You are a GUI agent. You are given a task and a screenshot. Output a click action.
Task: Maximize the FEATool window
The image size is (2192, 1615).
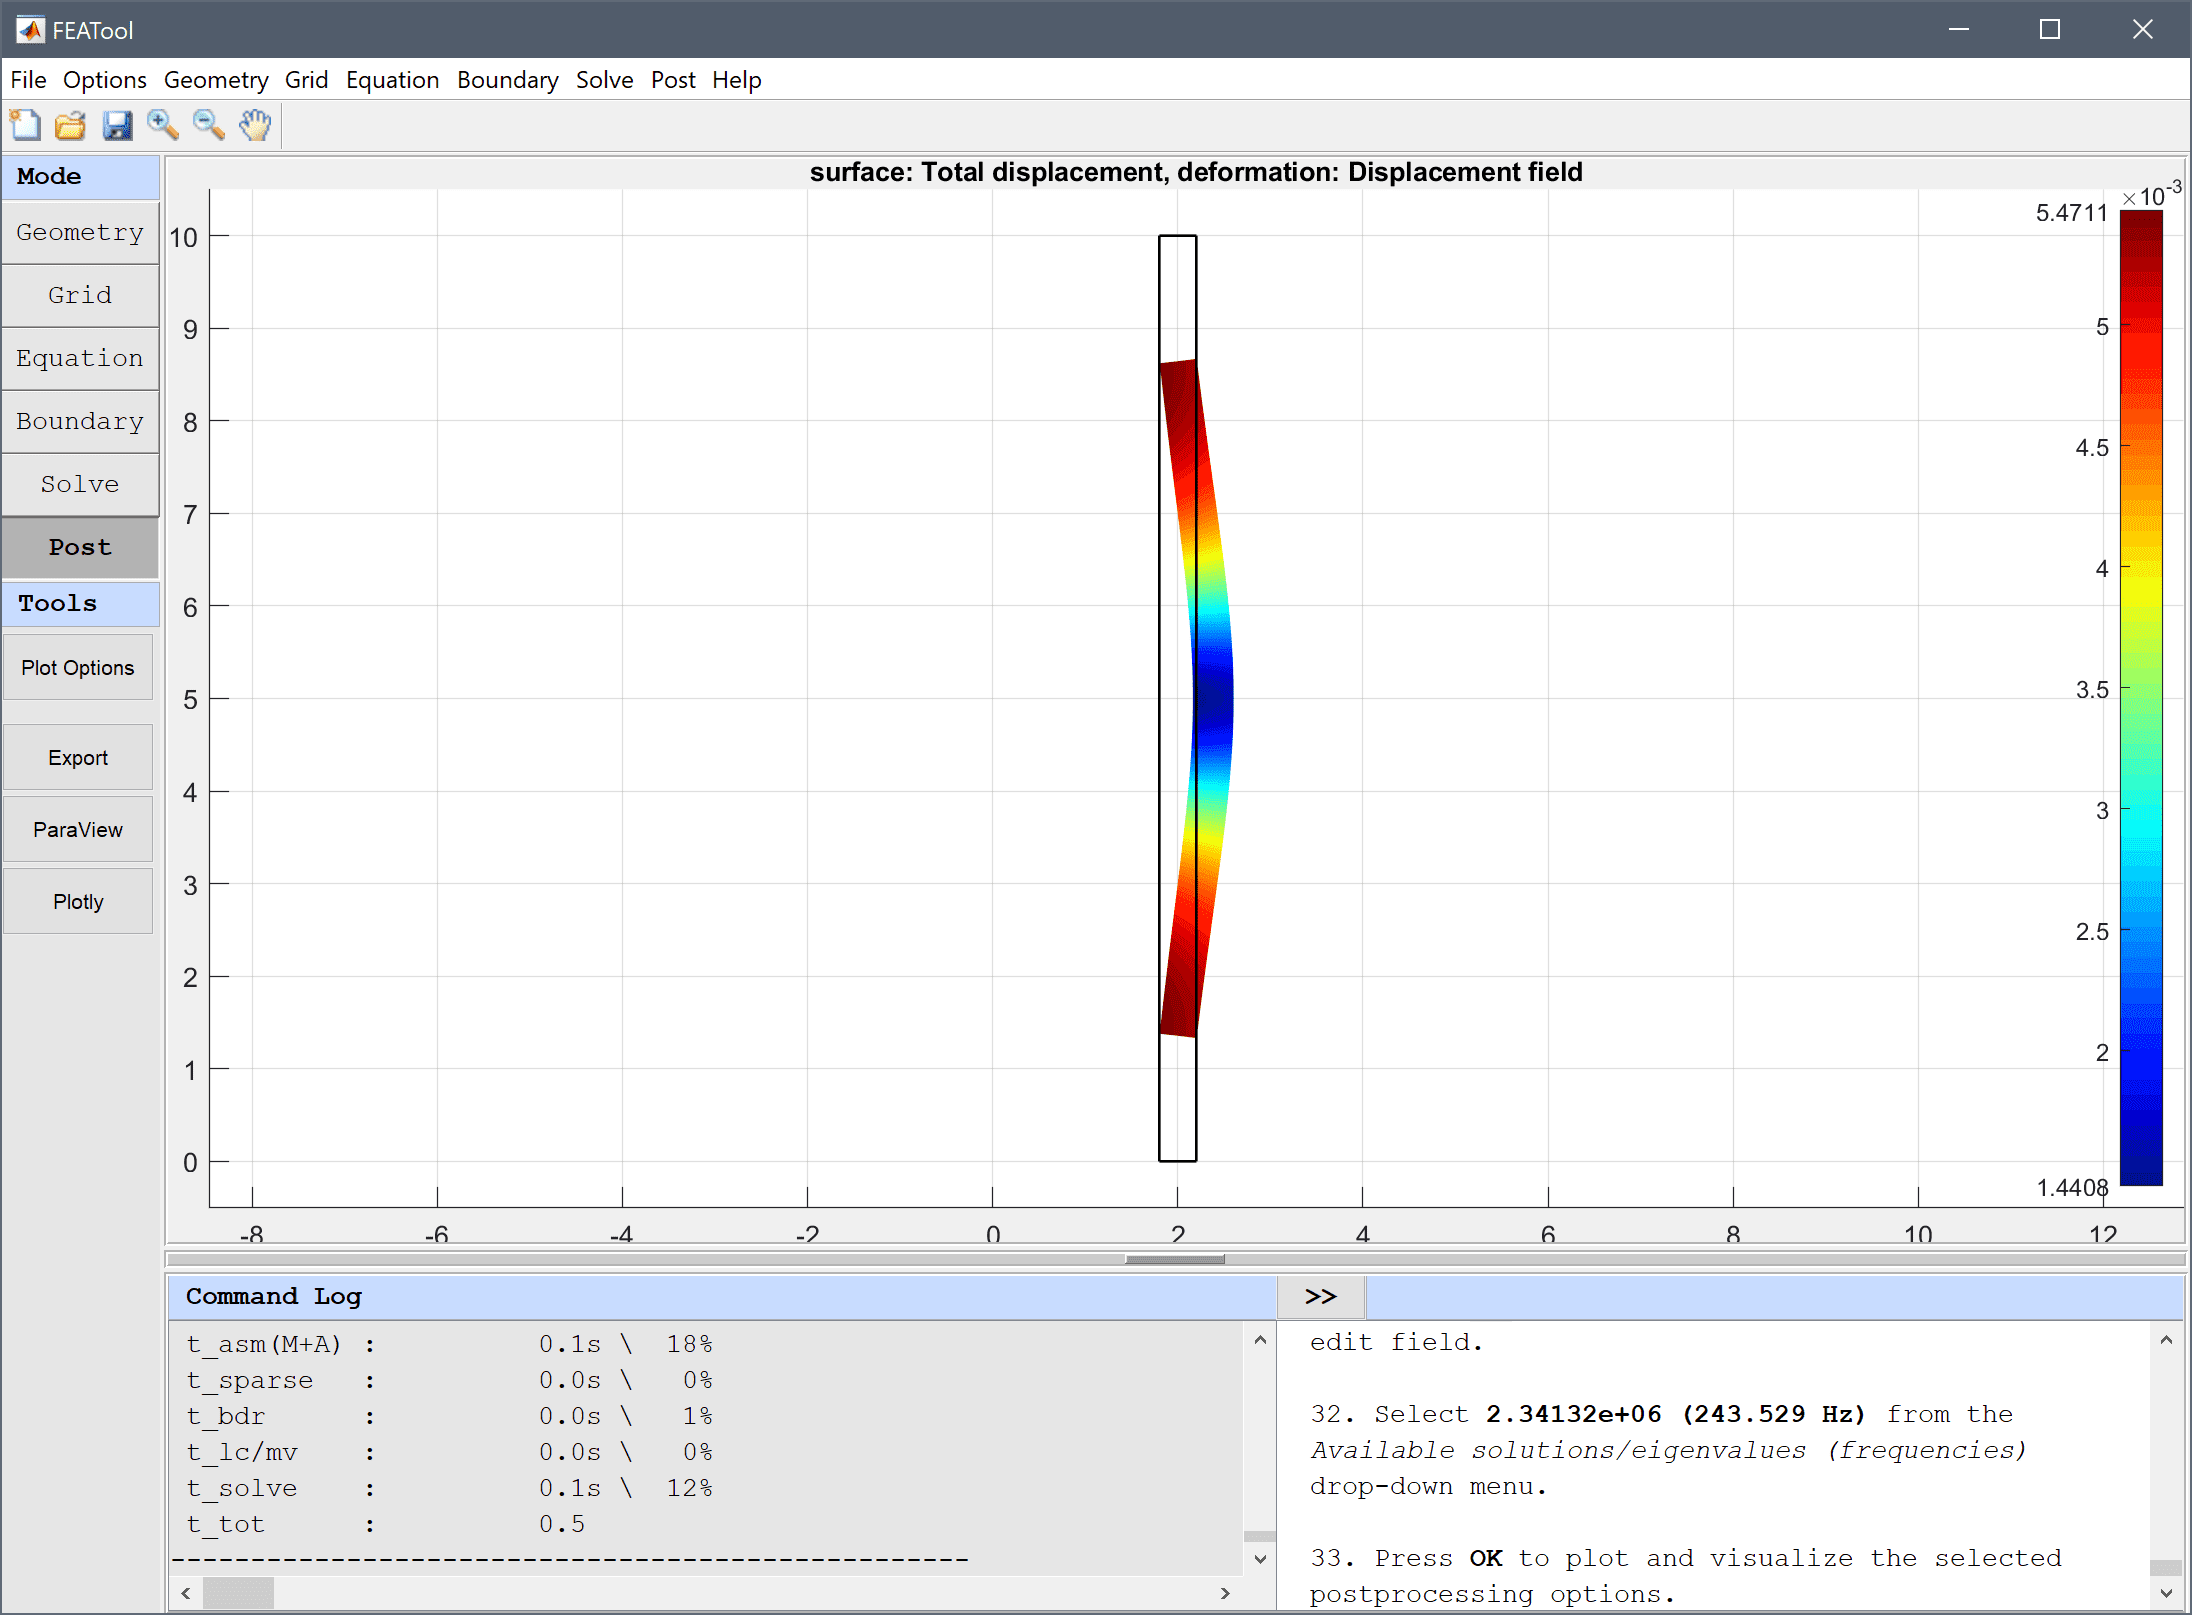2050,30
